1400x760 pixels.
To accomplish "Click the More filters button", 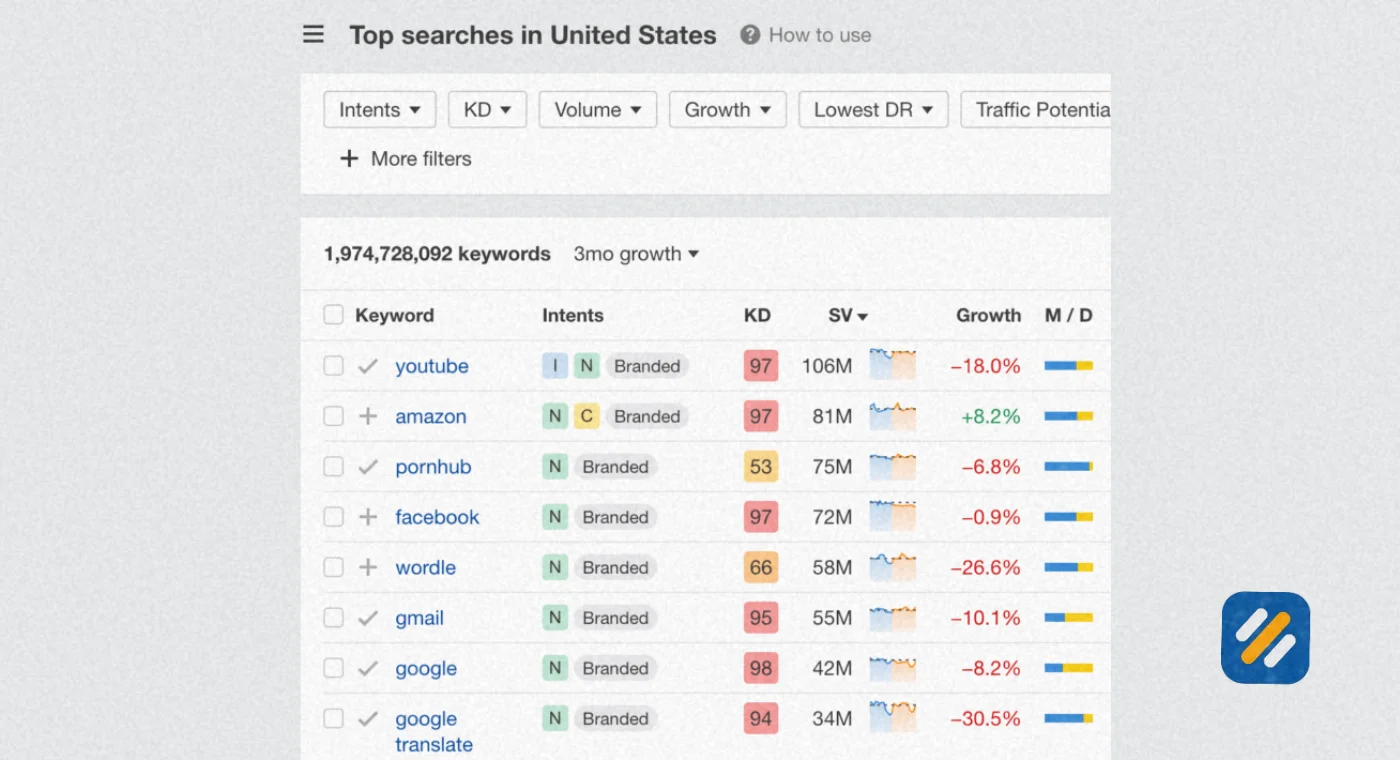I will (x=405, y=159).
